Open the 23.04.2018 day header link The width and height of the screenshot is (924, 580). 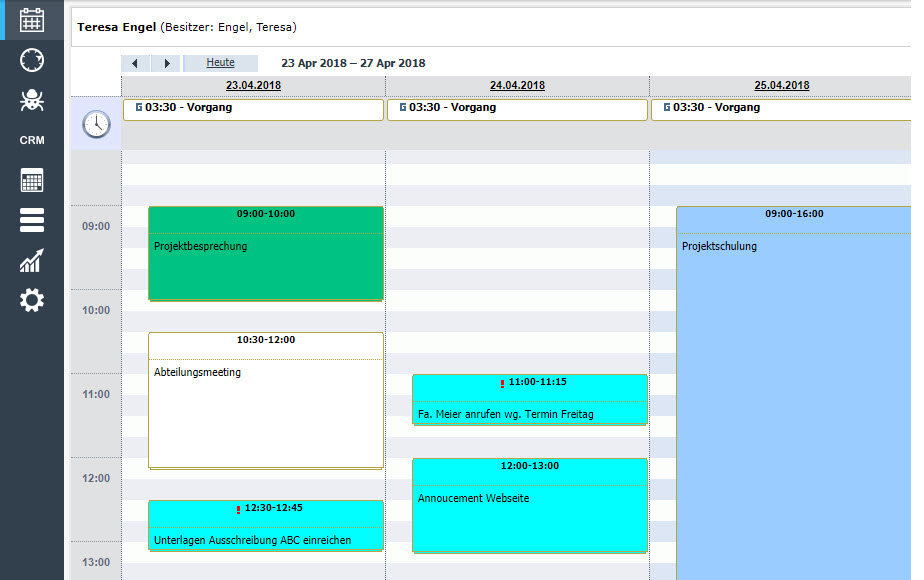(x=253, y=86)
